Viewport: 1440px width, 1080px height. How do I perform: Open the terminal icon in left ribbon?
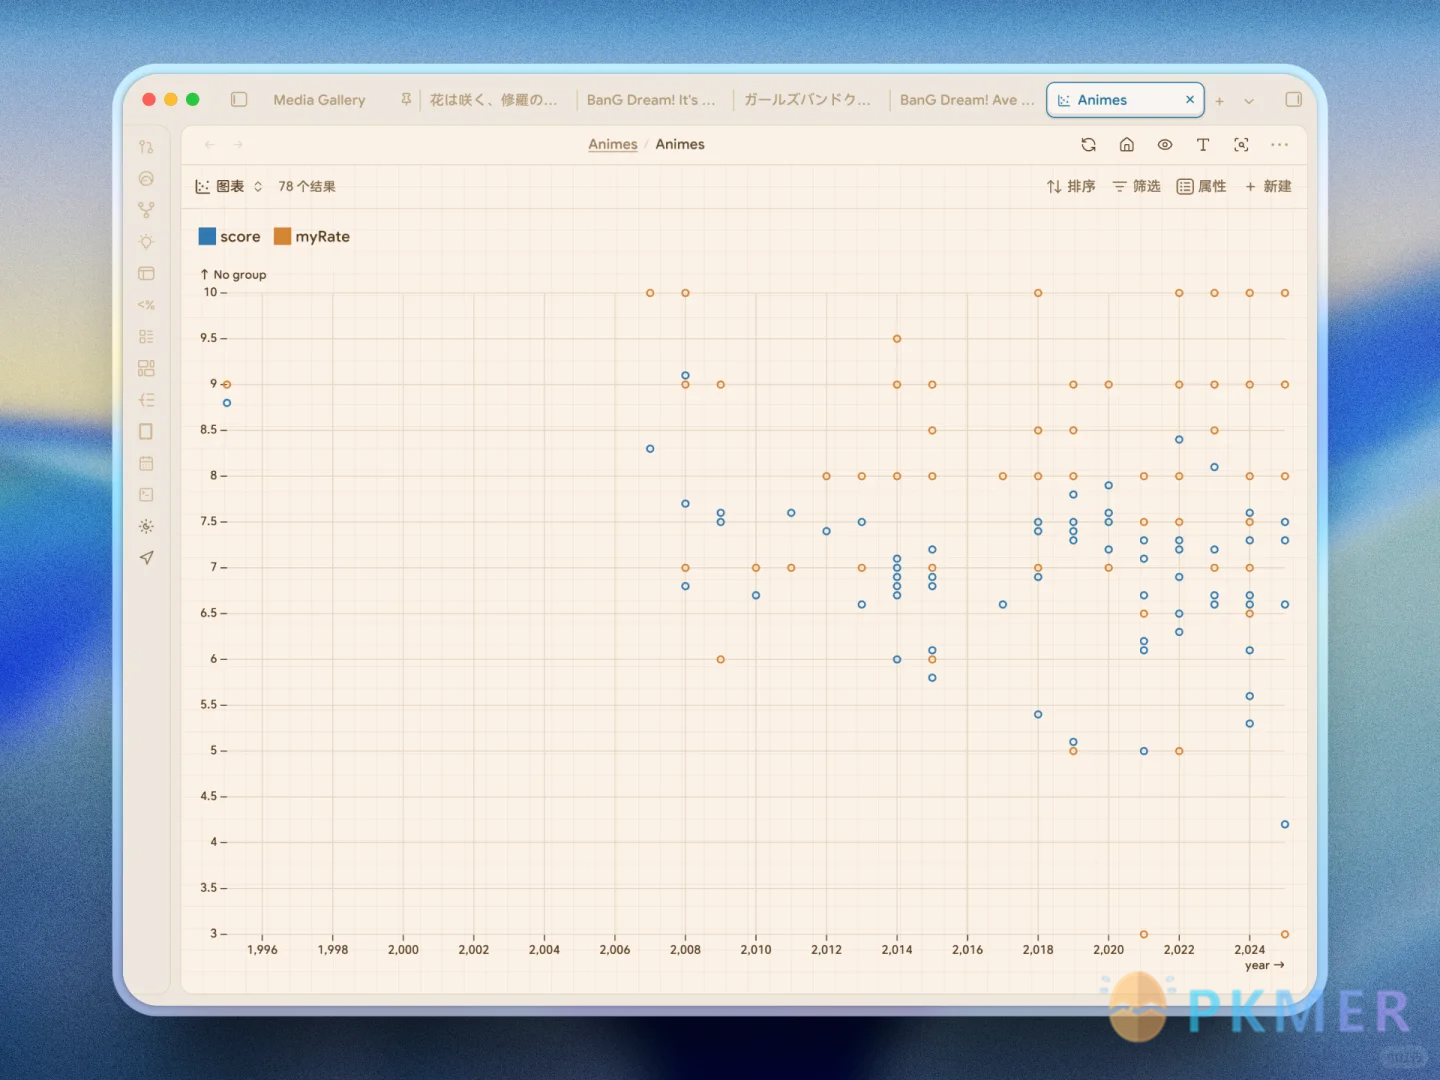coord(146,495)
